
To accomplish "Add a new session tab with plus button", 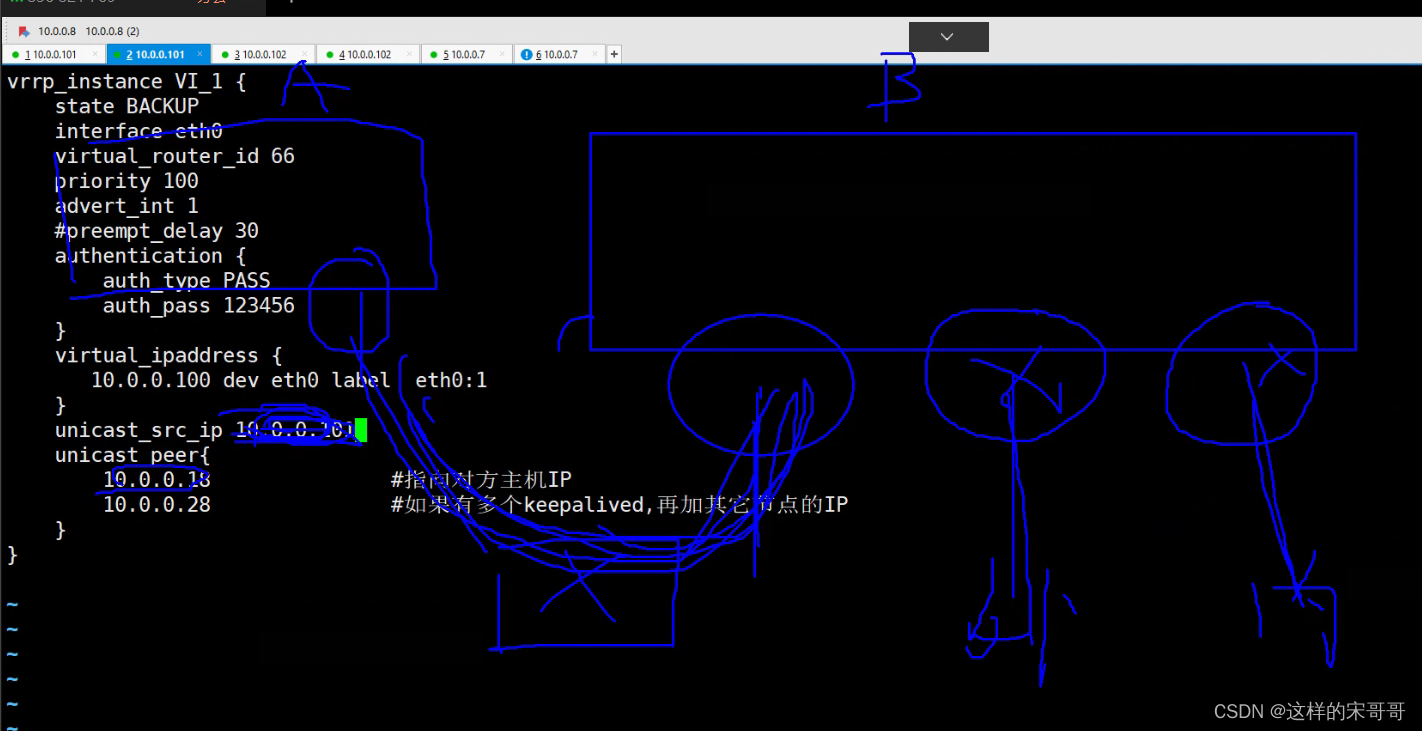I will pyautogui.click(x=614, y=54).
